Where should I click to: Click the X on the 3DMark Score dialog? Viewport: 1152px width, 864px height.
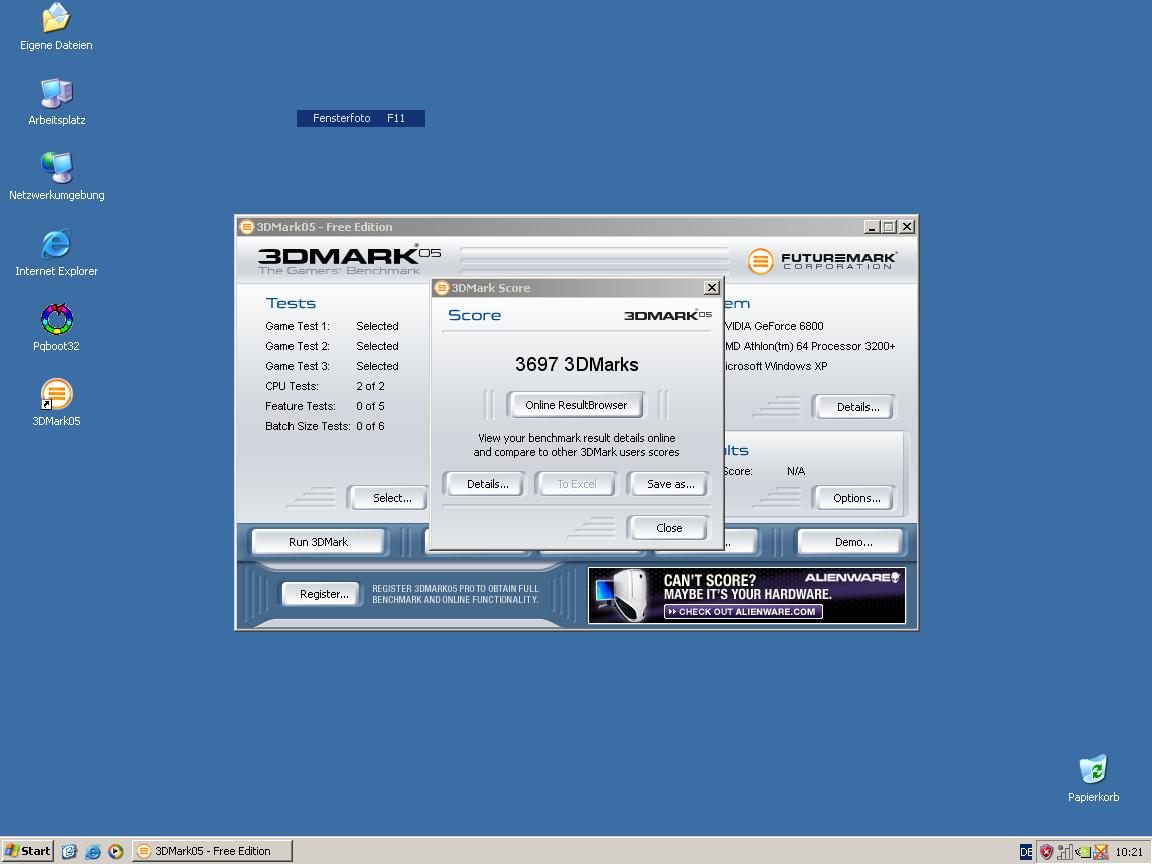(x=711, y=288)
